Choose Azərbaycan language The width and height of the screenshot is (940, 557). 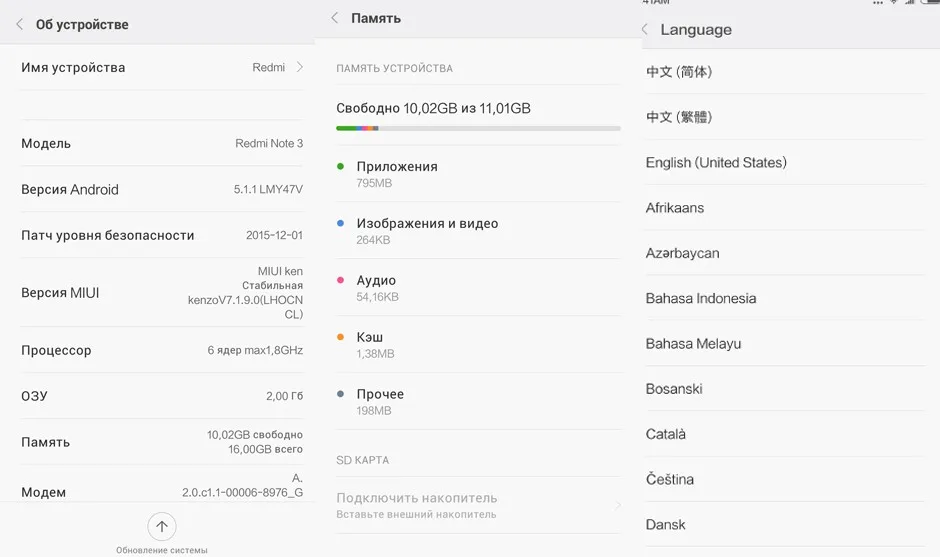(785, 253)
